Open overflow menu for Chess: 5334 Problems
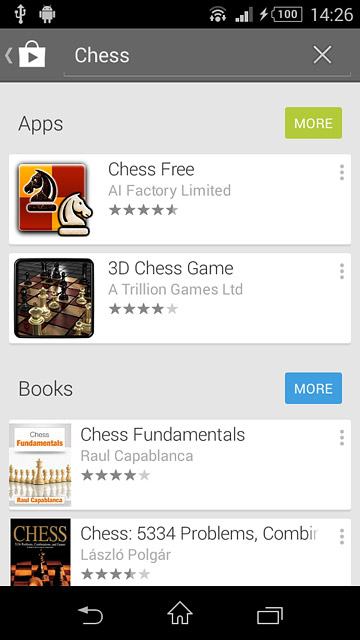Viewport: 360px width, 640px height. (342, 536)
